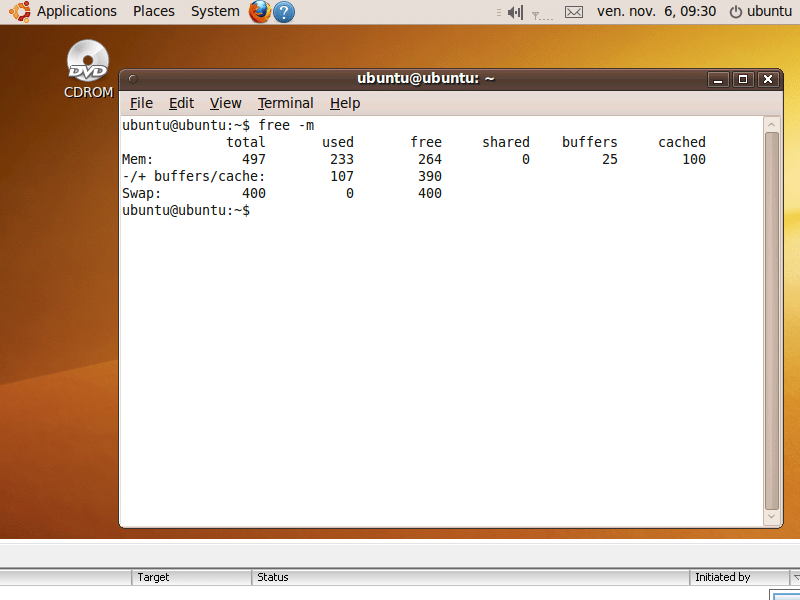Viewport: 800px width, 600px height.
Task: Click the cached value 100
Action: (x=694, y=159)
